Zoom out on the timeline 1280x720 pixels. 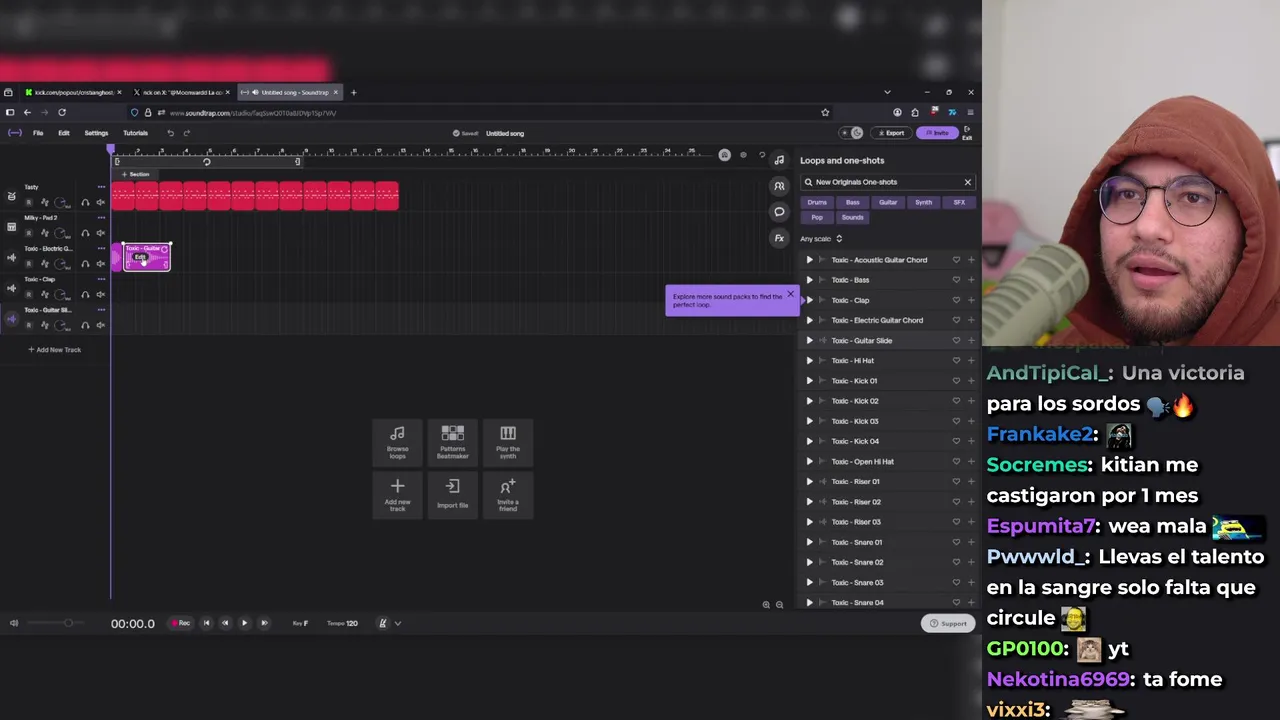click(780, 605)
